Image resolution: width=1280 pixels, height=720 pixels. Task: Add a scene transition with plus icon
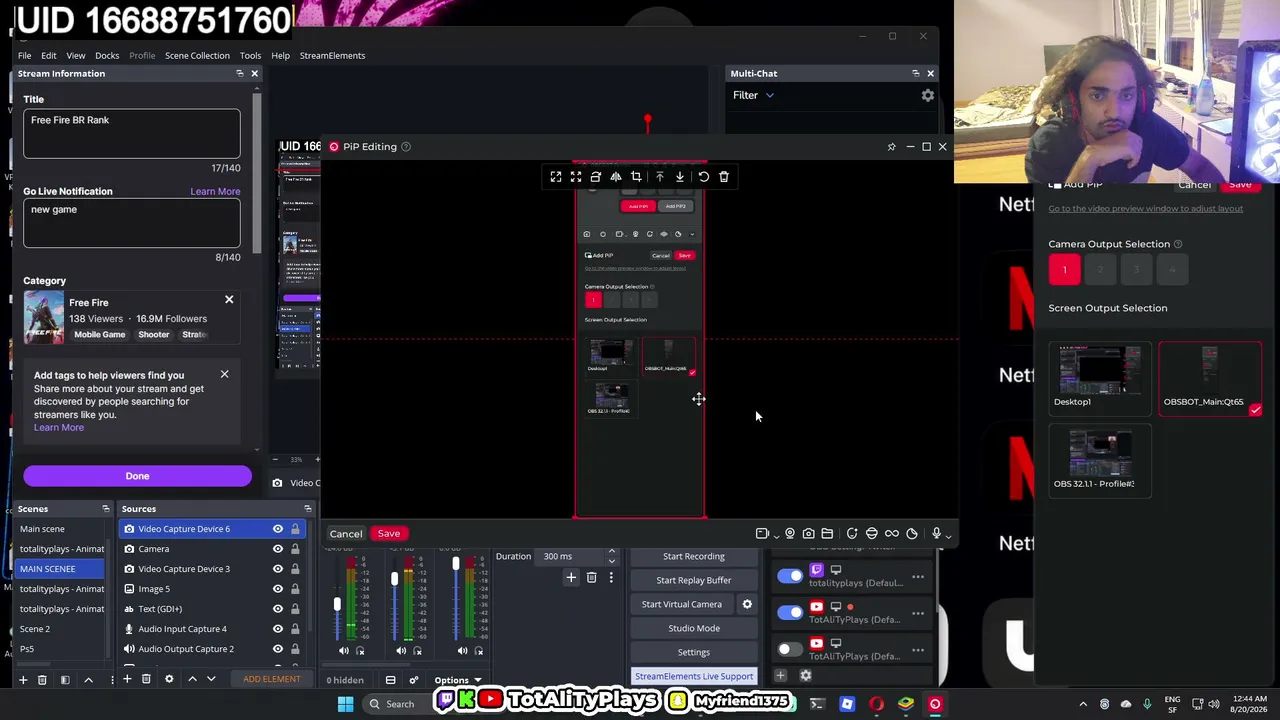[x=571, y=577]
